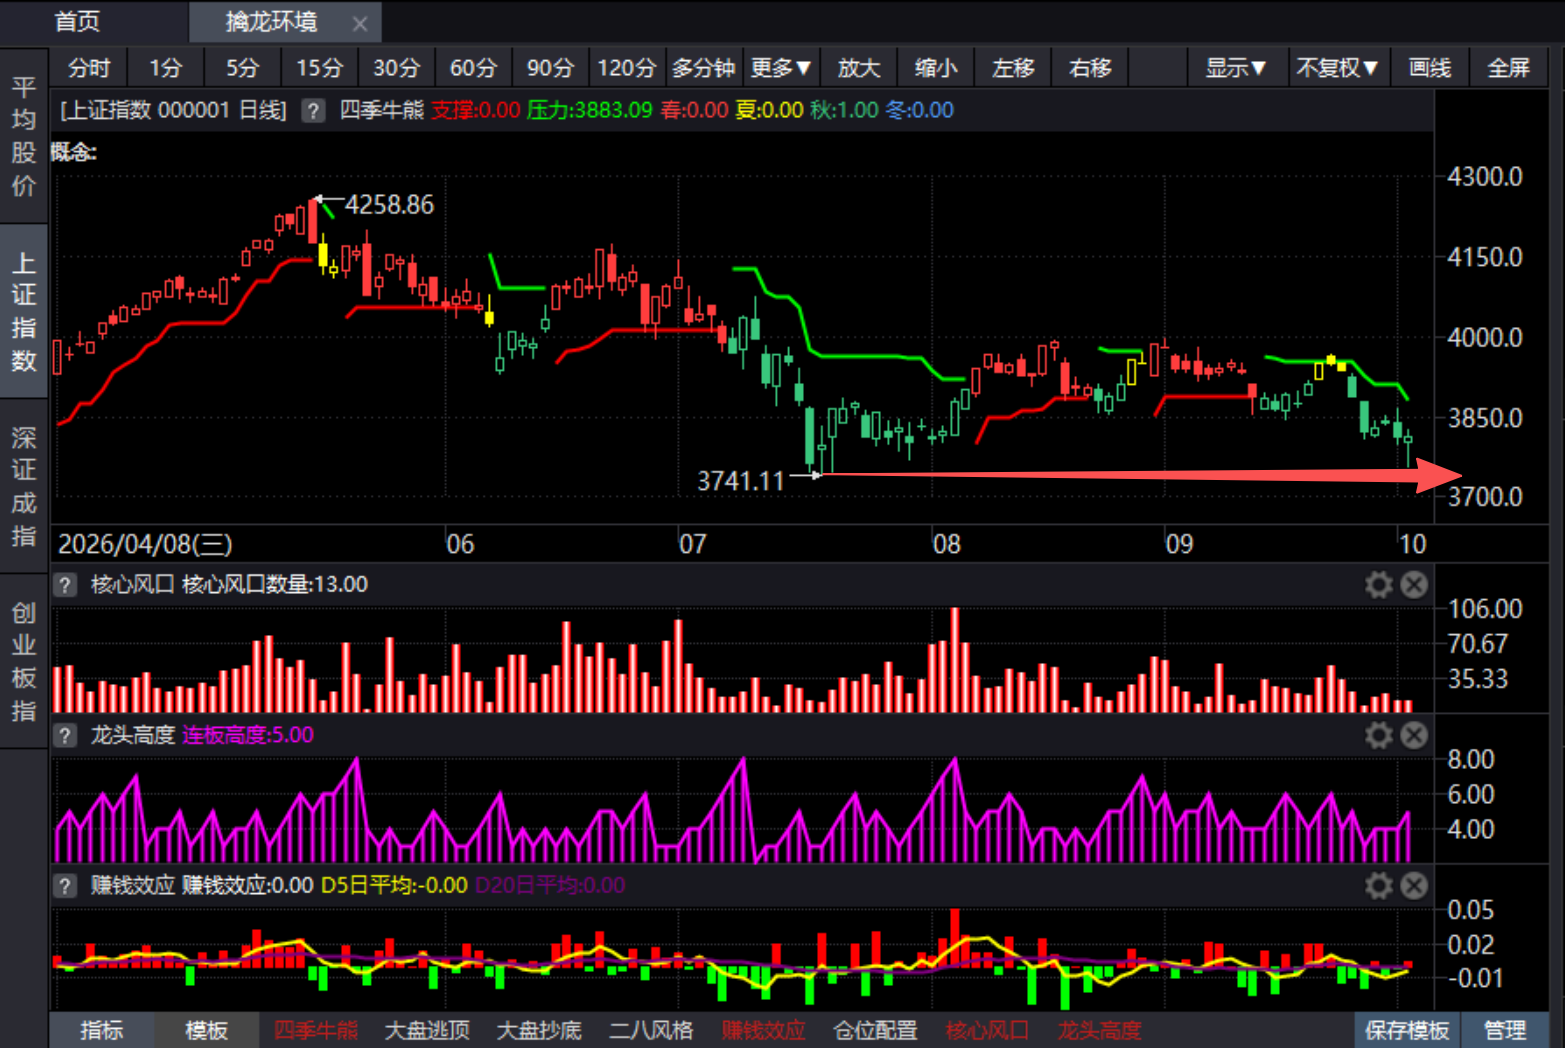Open settings gear for 核心风口 panel

tap(1379, 585)
